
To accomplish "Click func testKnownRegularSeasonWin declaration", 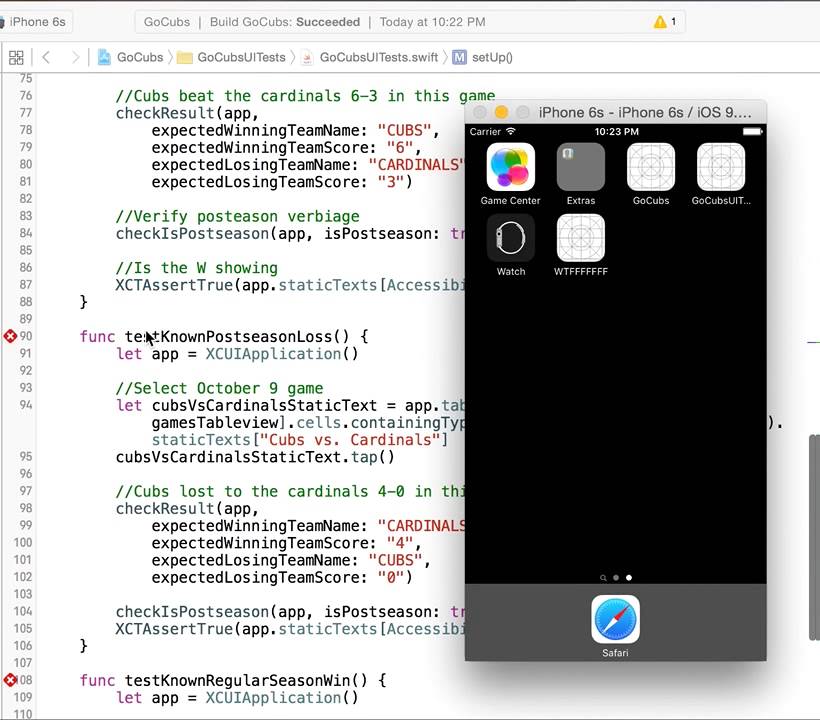I will coord(233,680).
